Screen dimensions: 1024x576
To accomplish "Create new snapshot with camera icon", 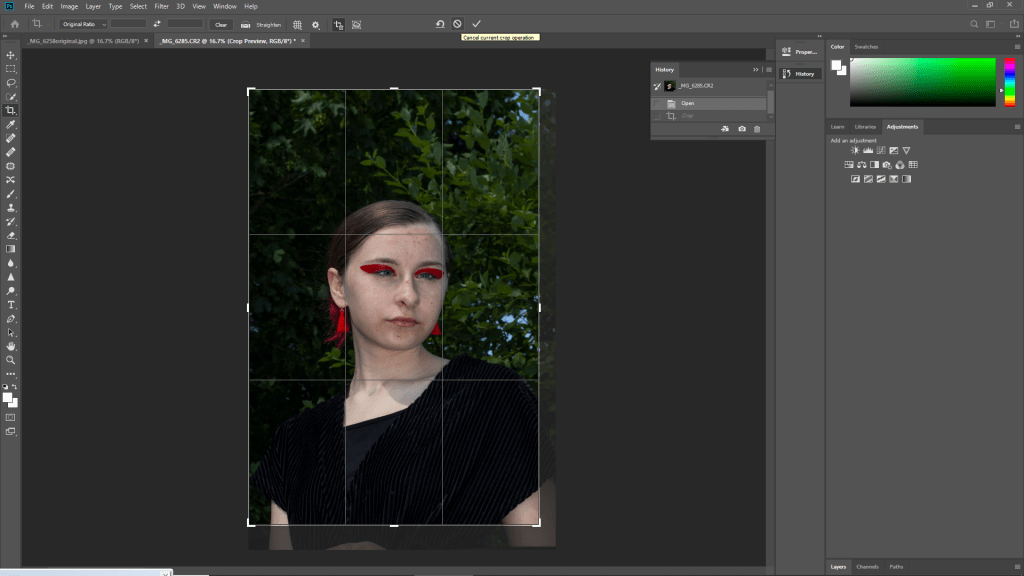I will [741, 129].
